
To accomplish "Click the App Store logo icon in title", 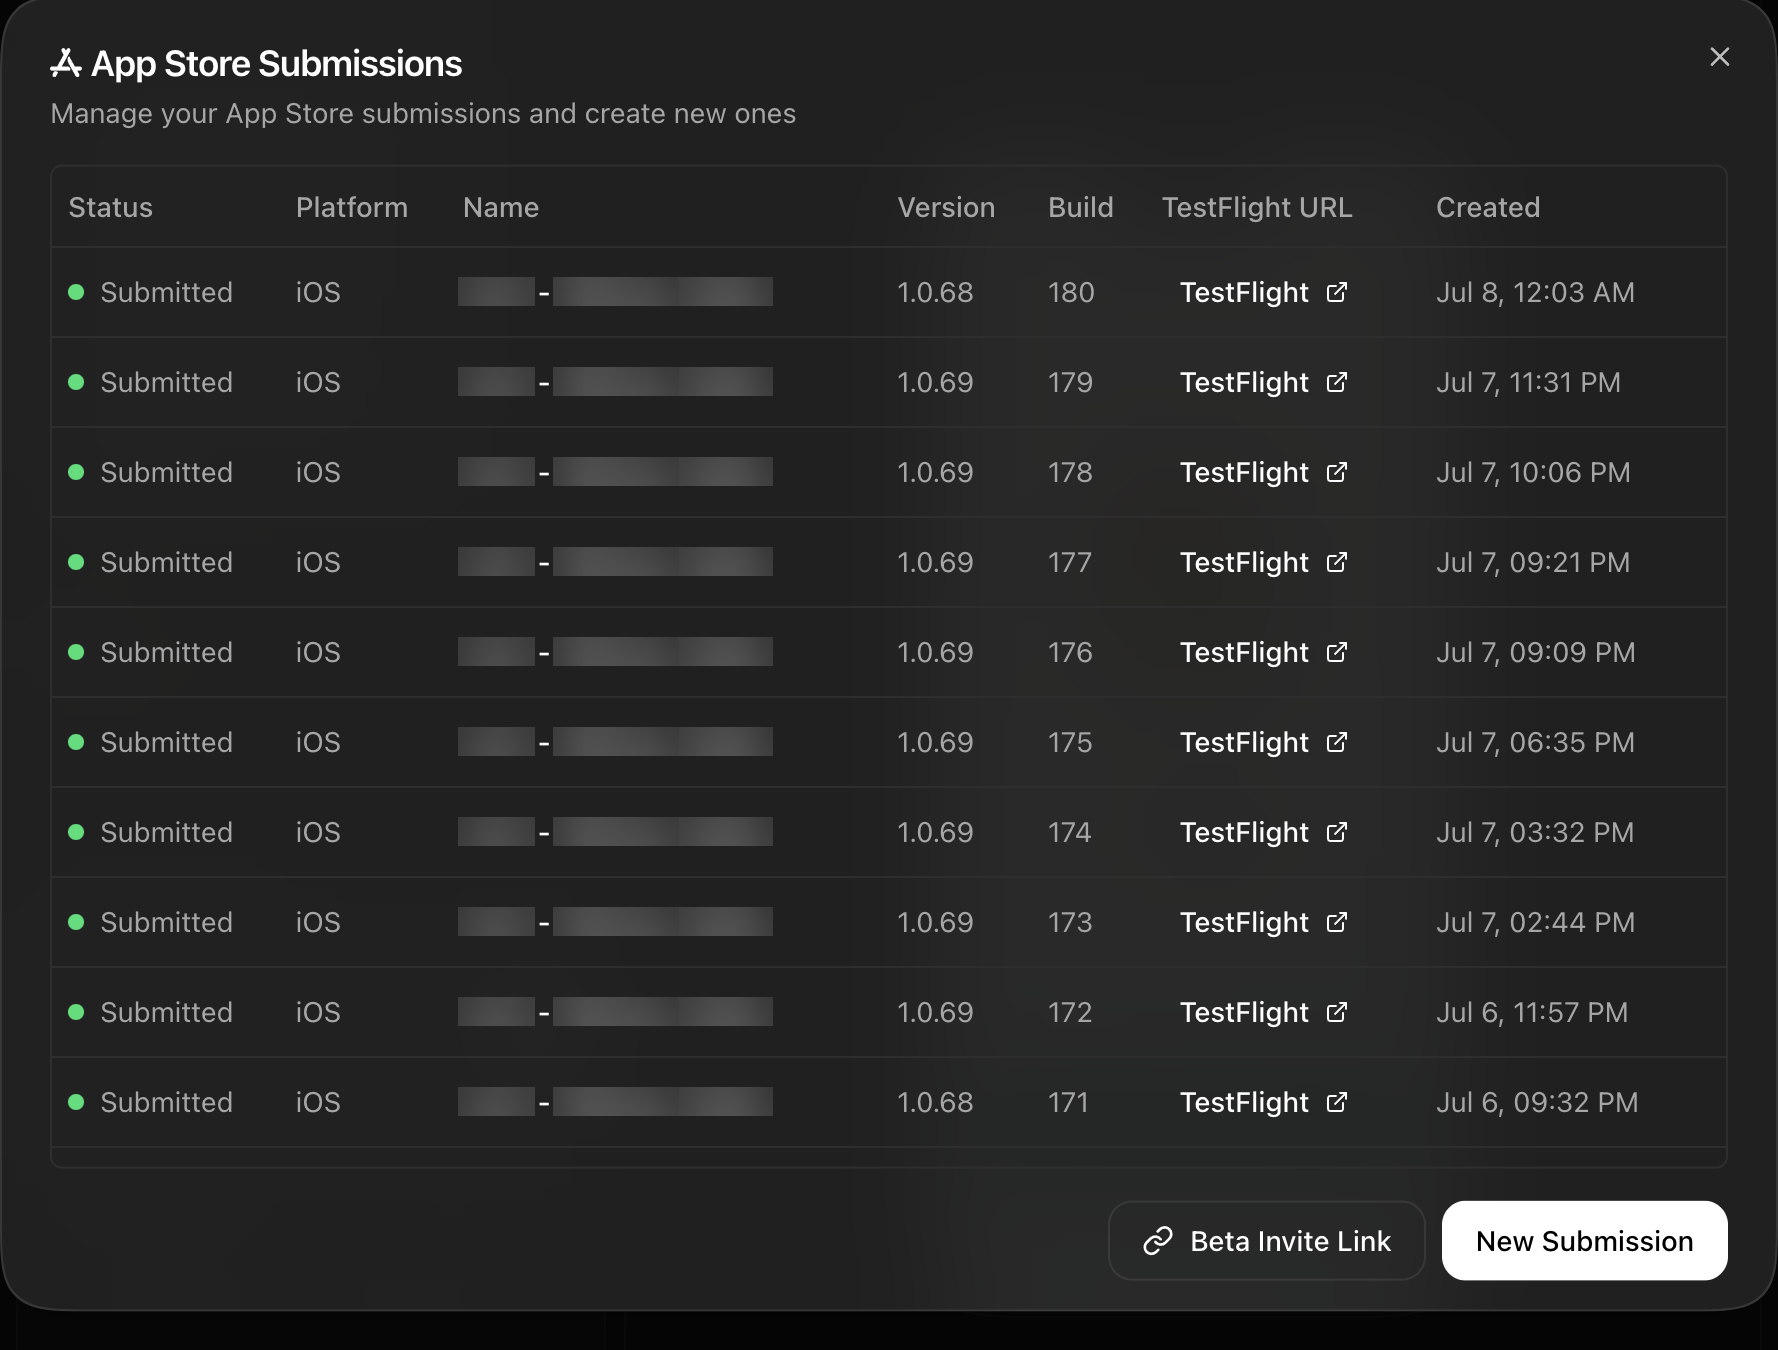I will coord(66,63).
